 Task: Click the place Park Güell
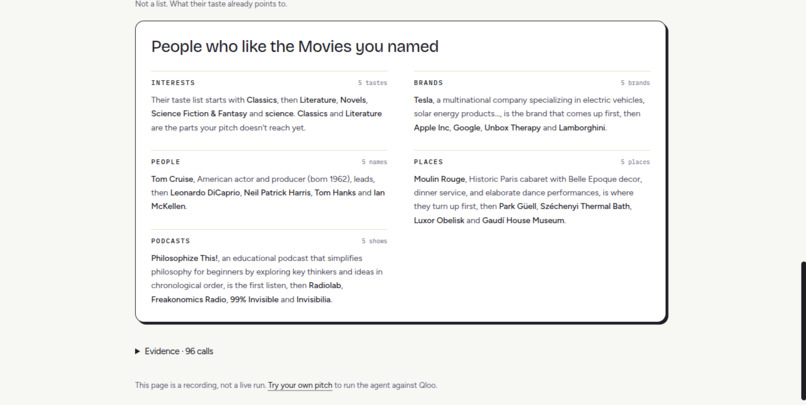click(518, 206)
